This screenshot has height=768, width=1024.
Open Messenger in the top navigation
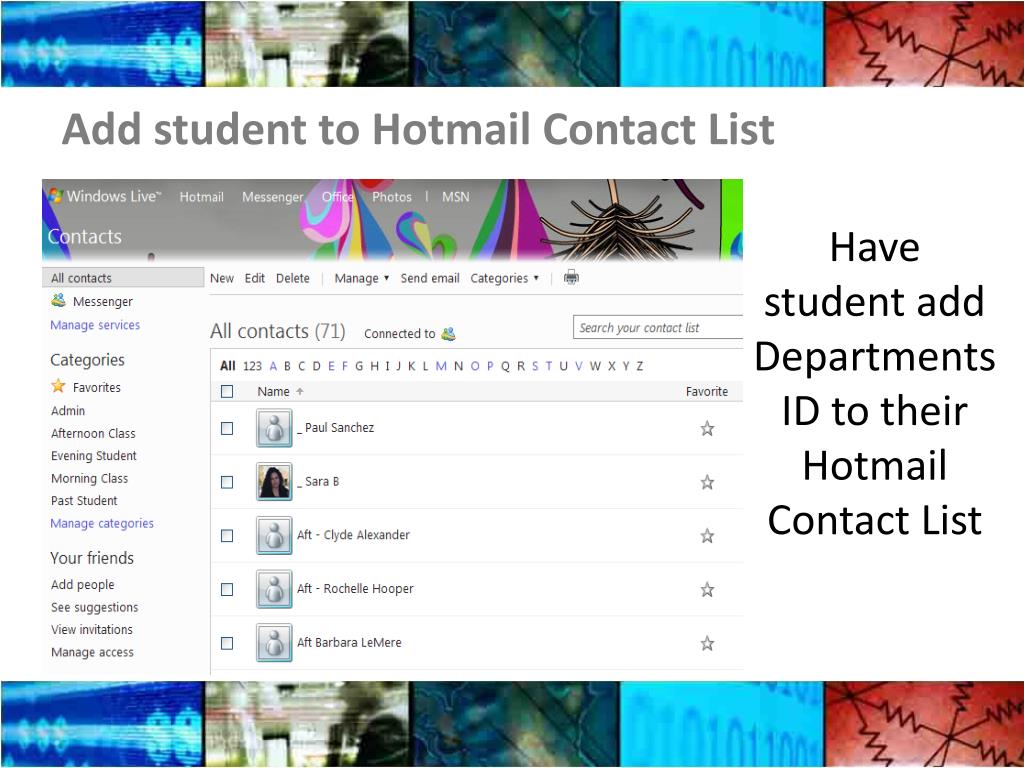(x=272, y=197)
